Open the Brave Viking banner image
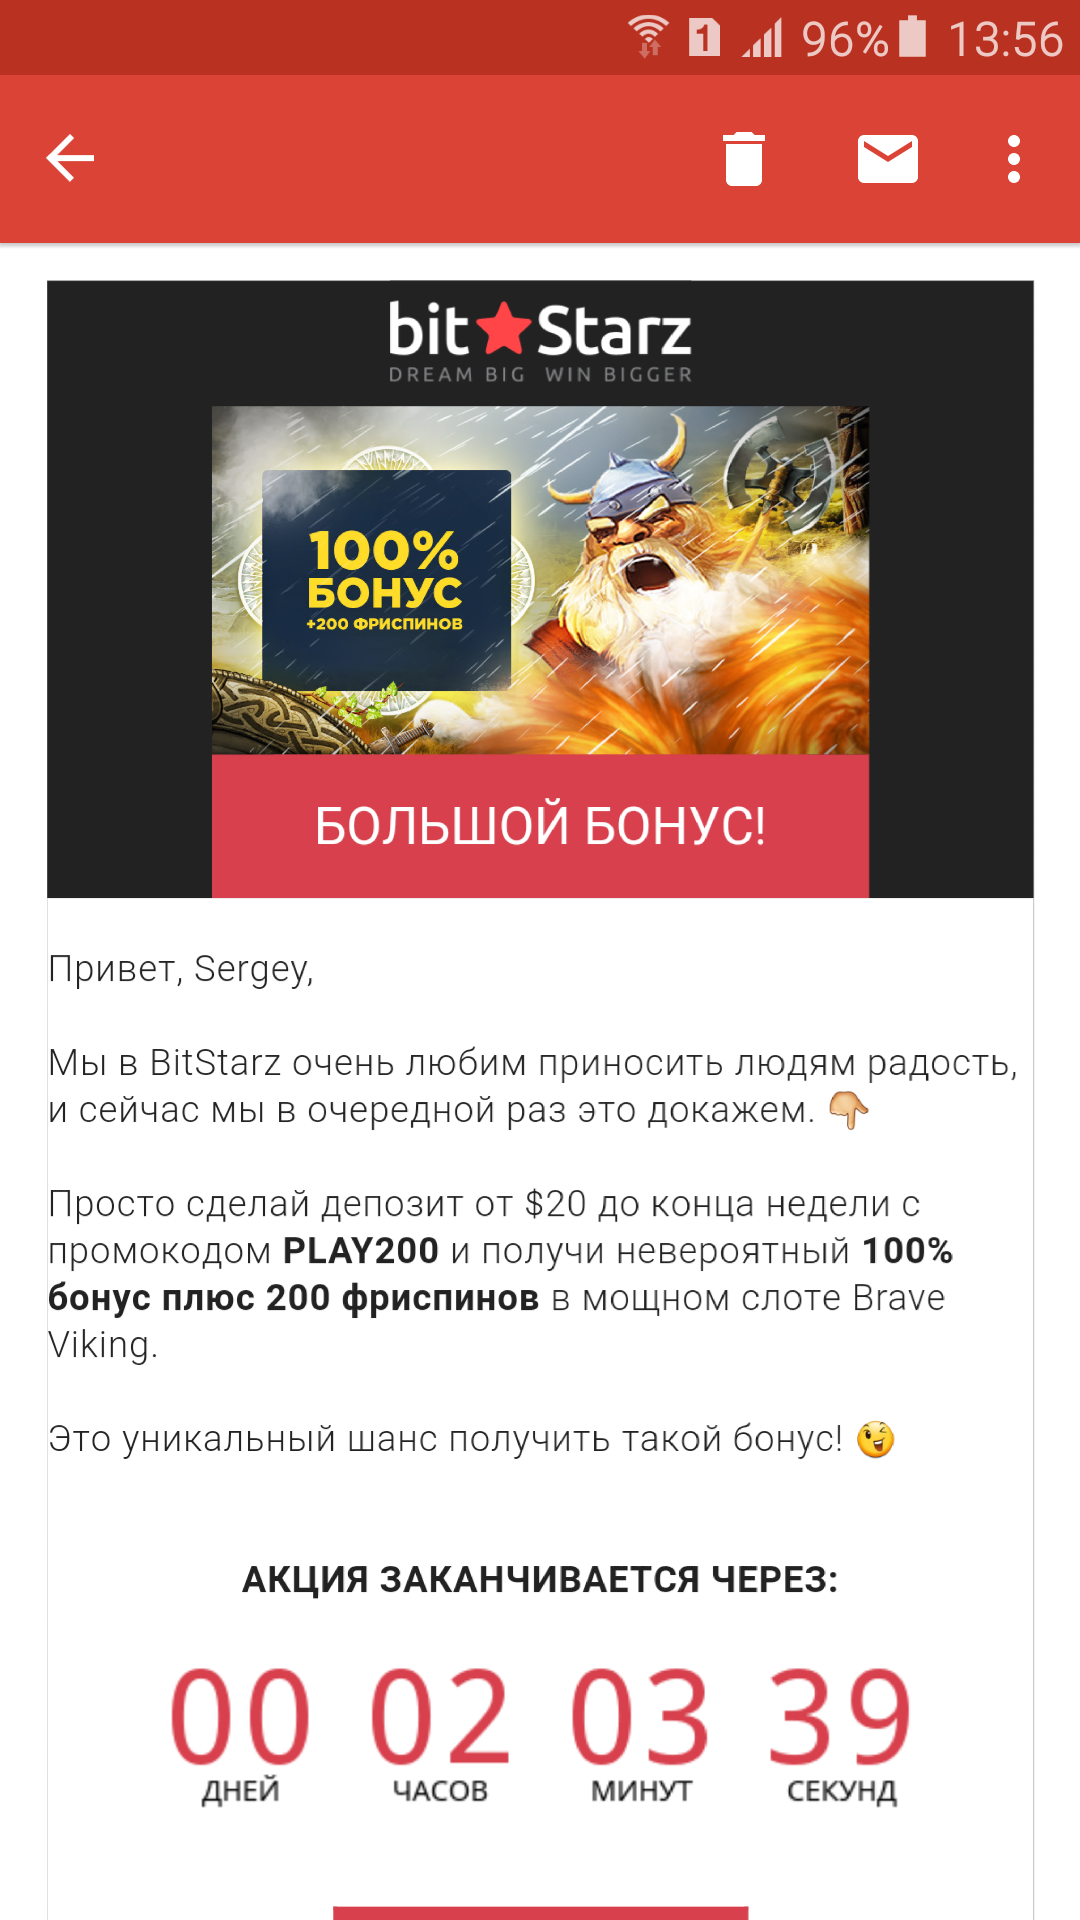This screenshot has height=1920, width=1080. click(540, 580)
